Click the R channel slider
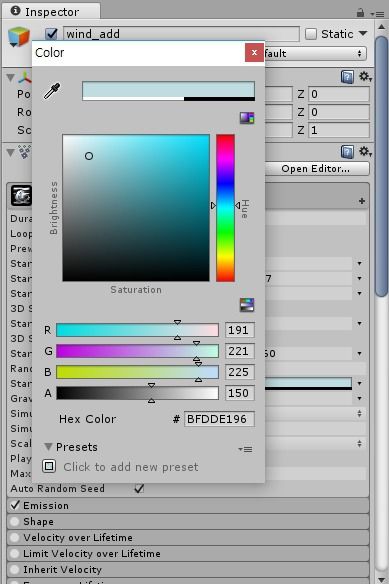The height and width of the screenshot is (584, 389). 137,330
